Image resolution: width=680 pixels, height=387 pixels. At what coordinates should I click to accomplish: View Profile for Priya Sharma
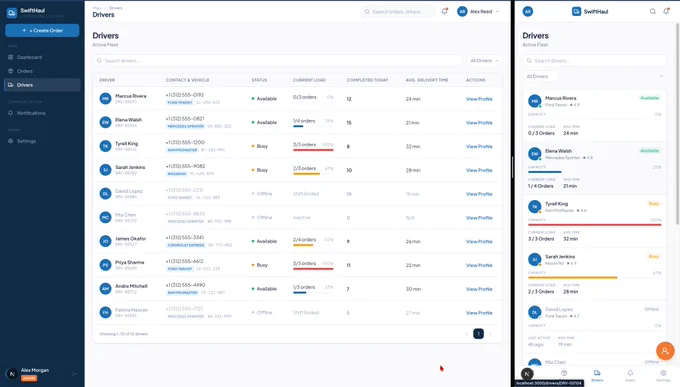[x=479, y=265]
